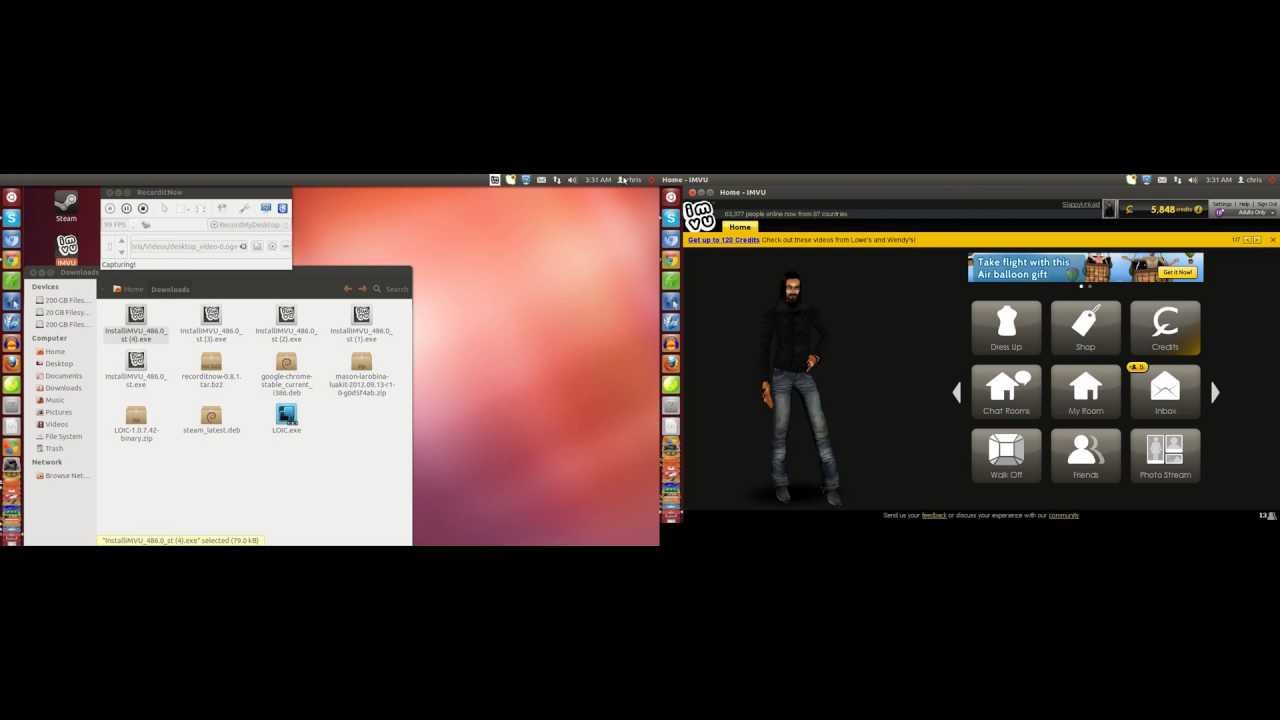Select the steam_latest.deb file
This screenshot has width=1280, height=720.
[x=211, y=420]
